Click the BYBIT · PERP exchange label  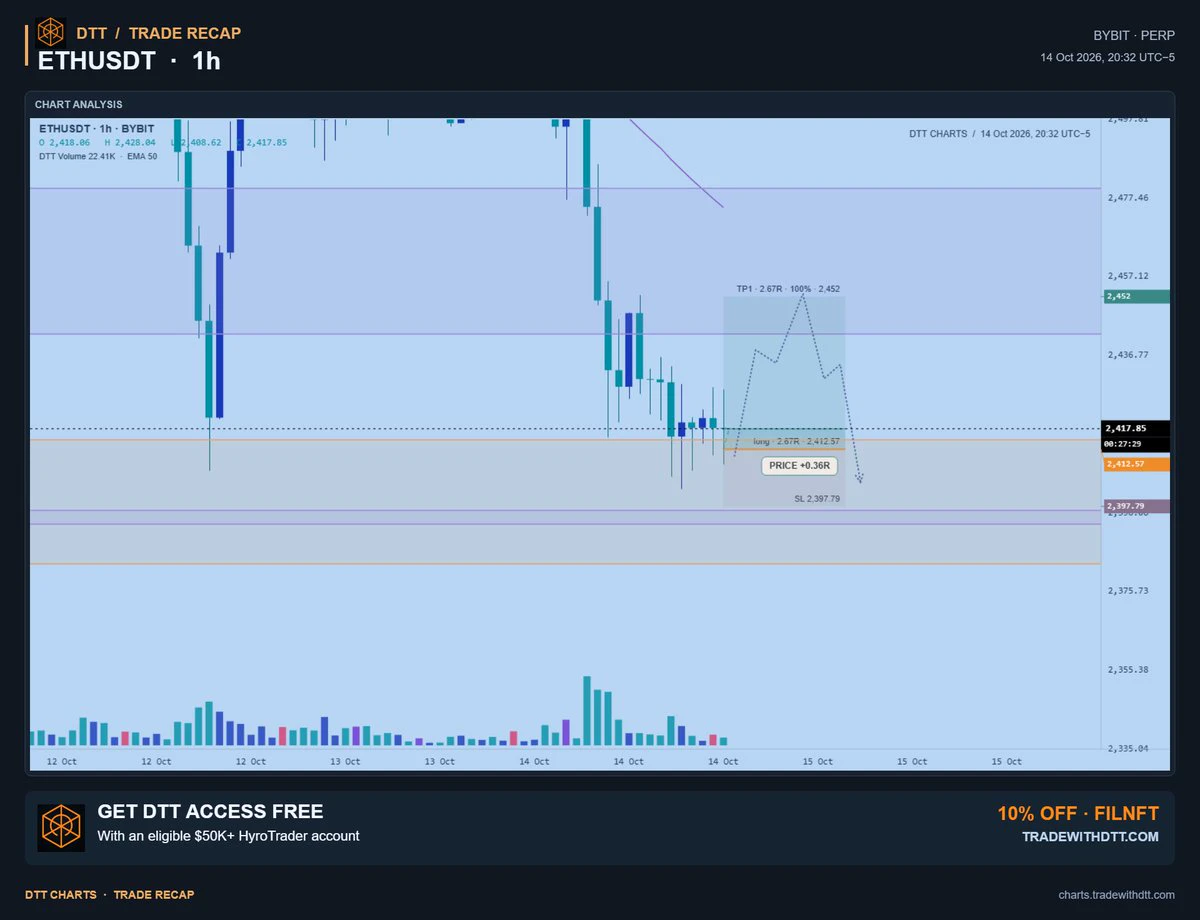click(1134, 35)
